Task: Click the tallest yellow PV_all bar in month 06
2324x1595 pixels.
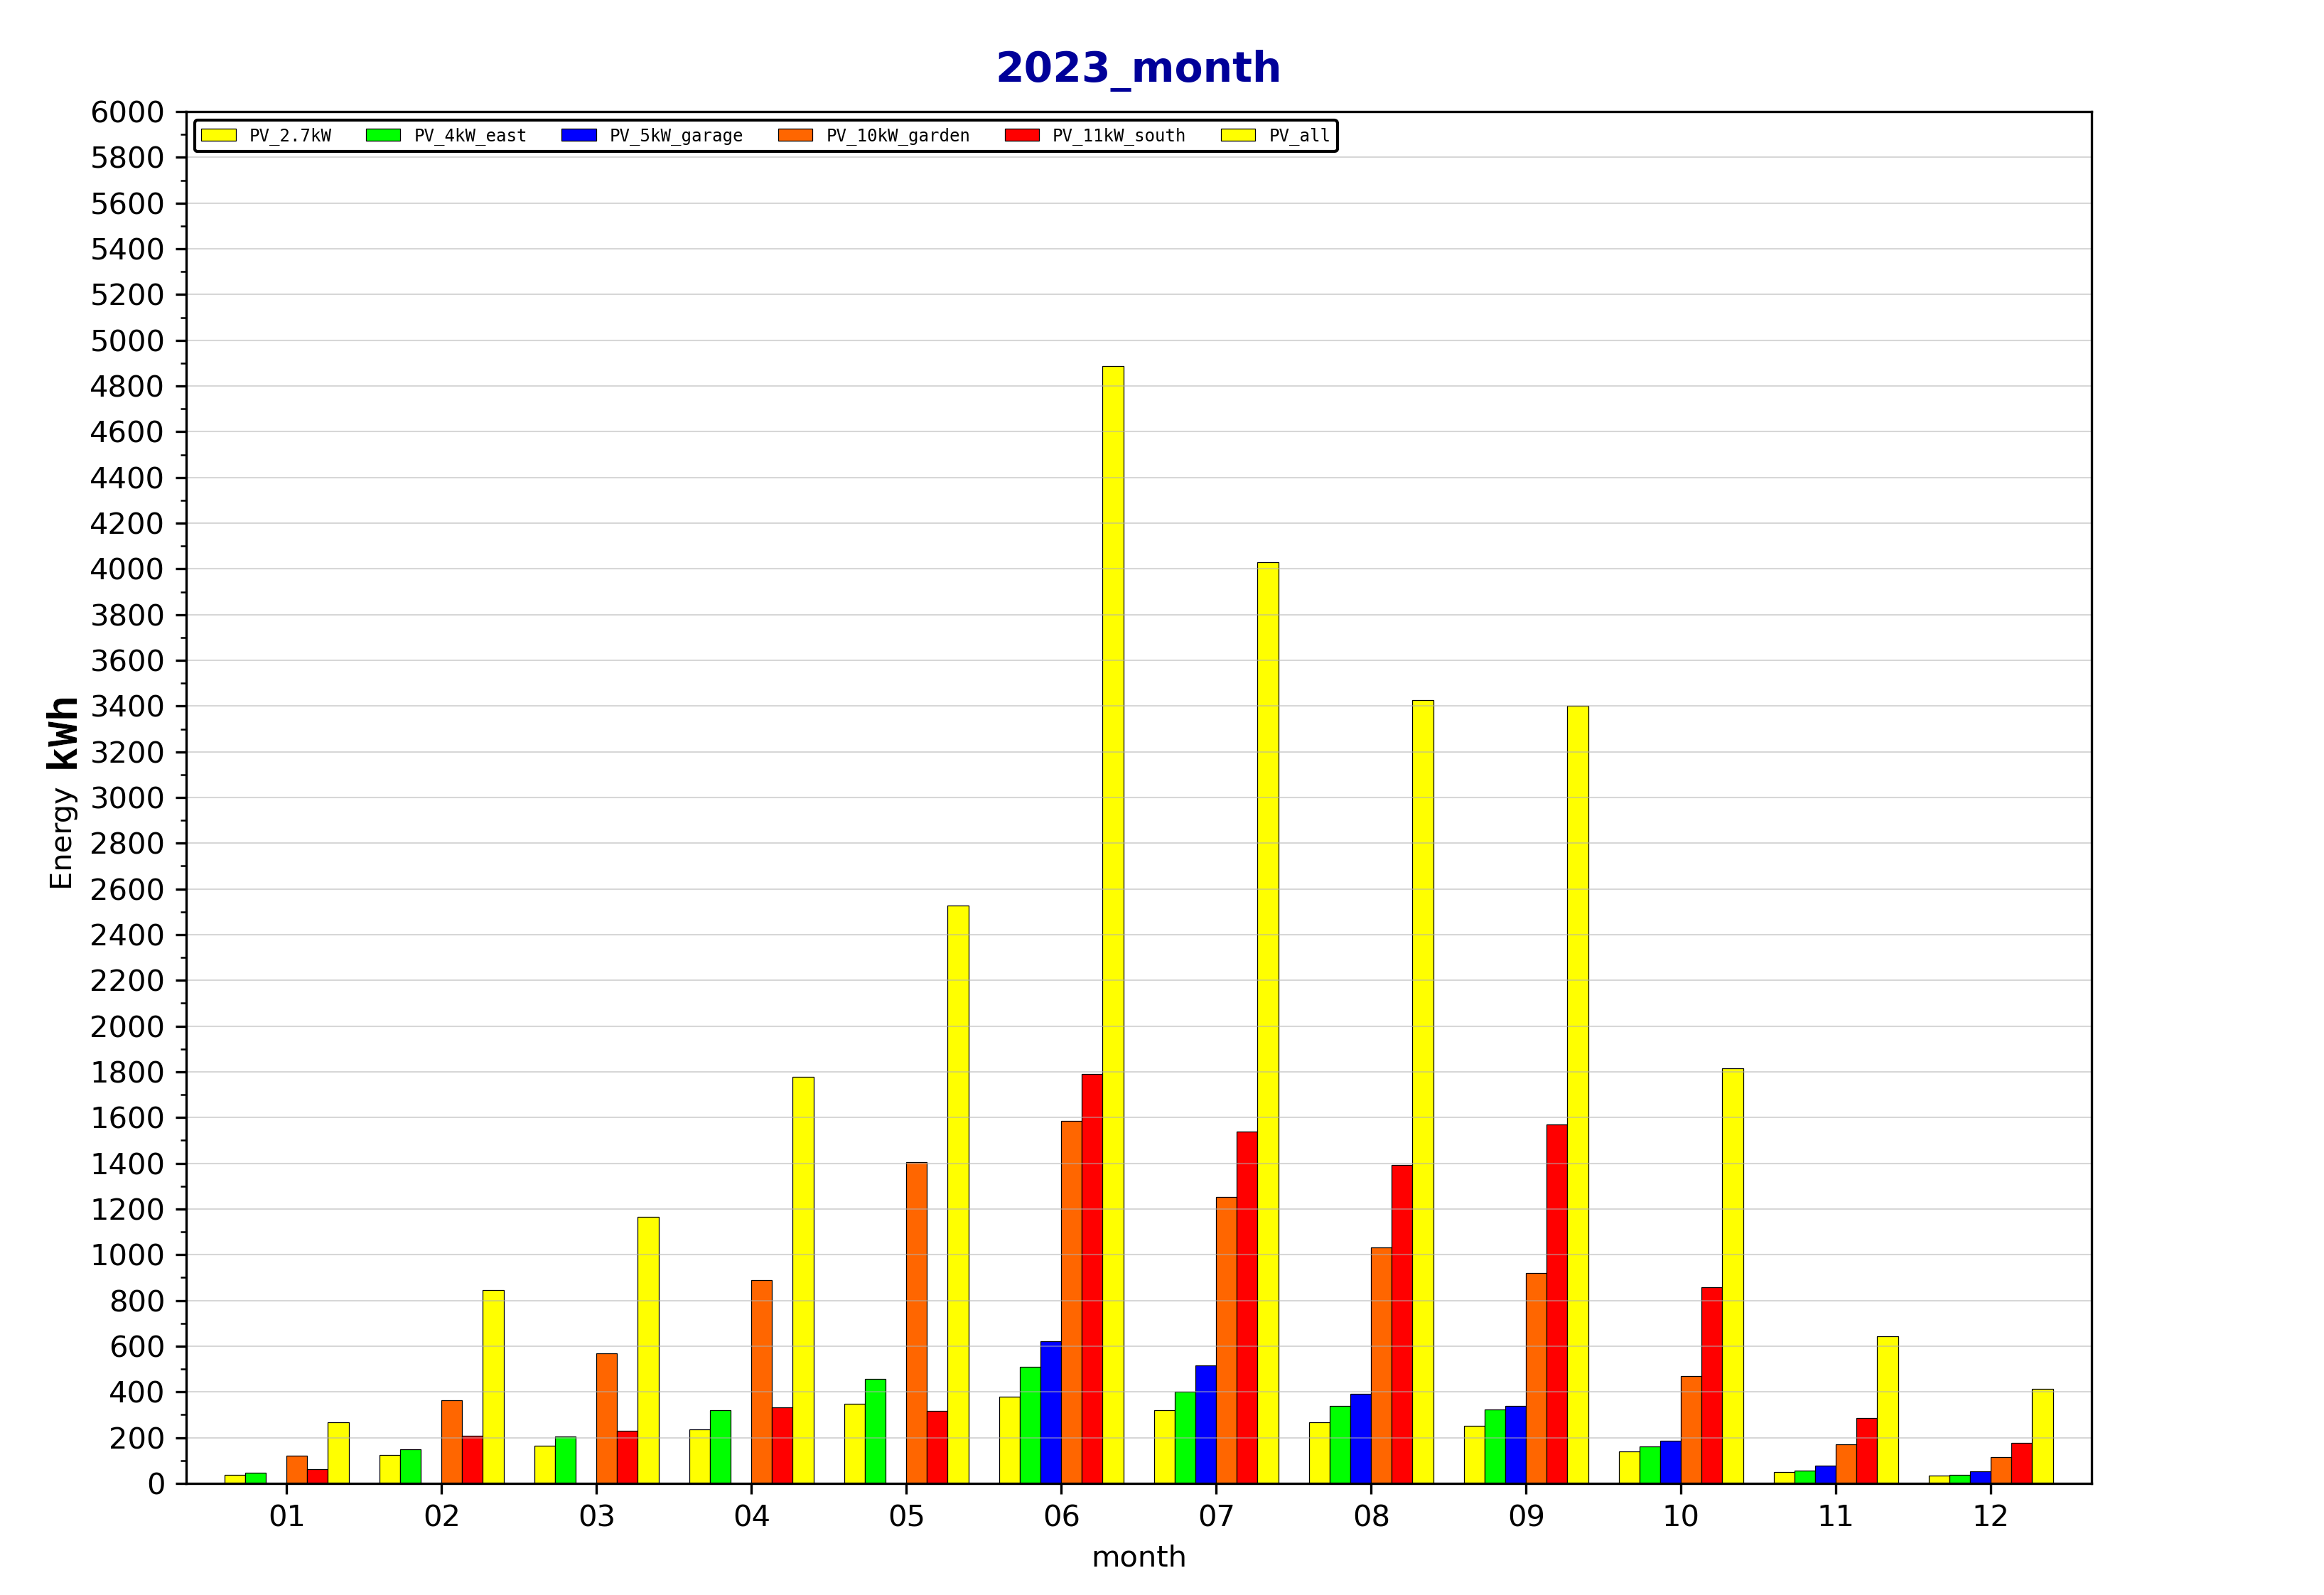Action: point(1113,925)
